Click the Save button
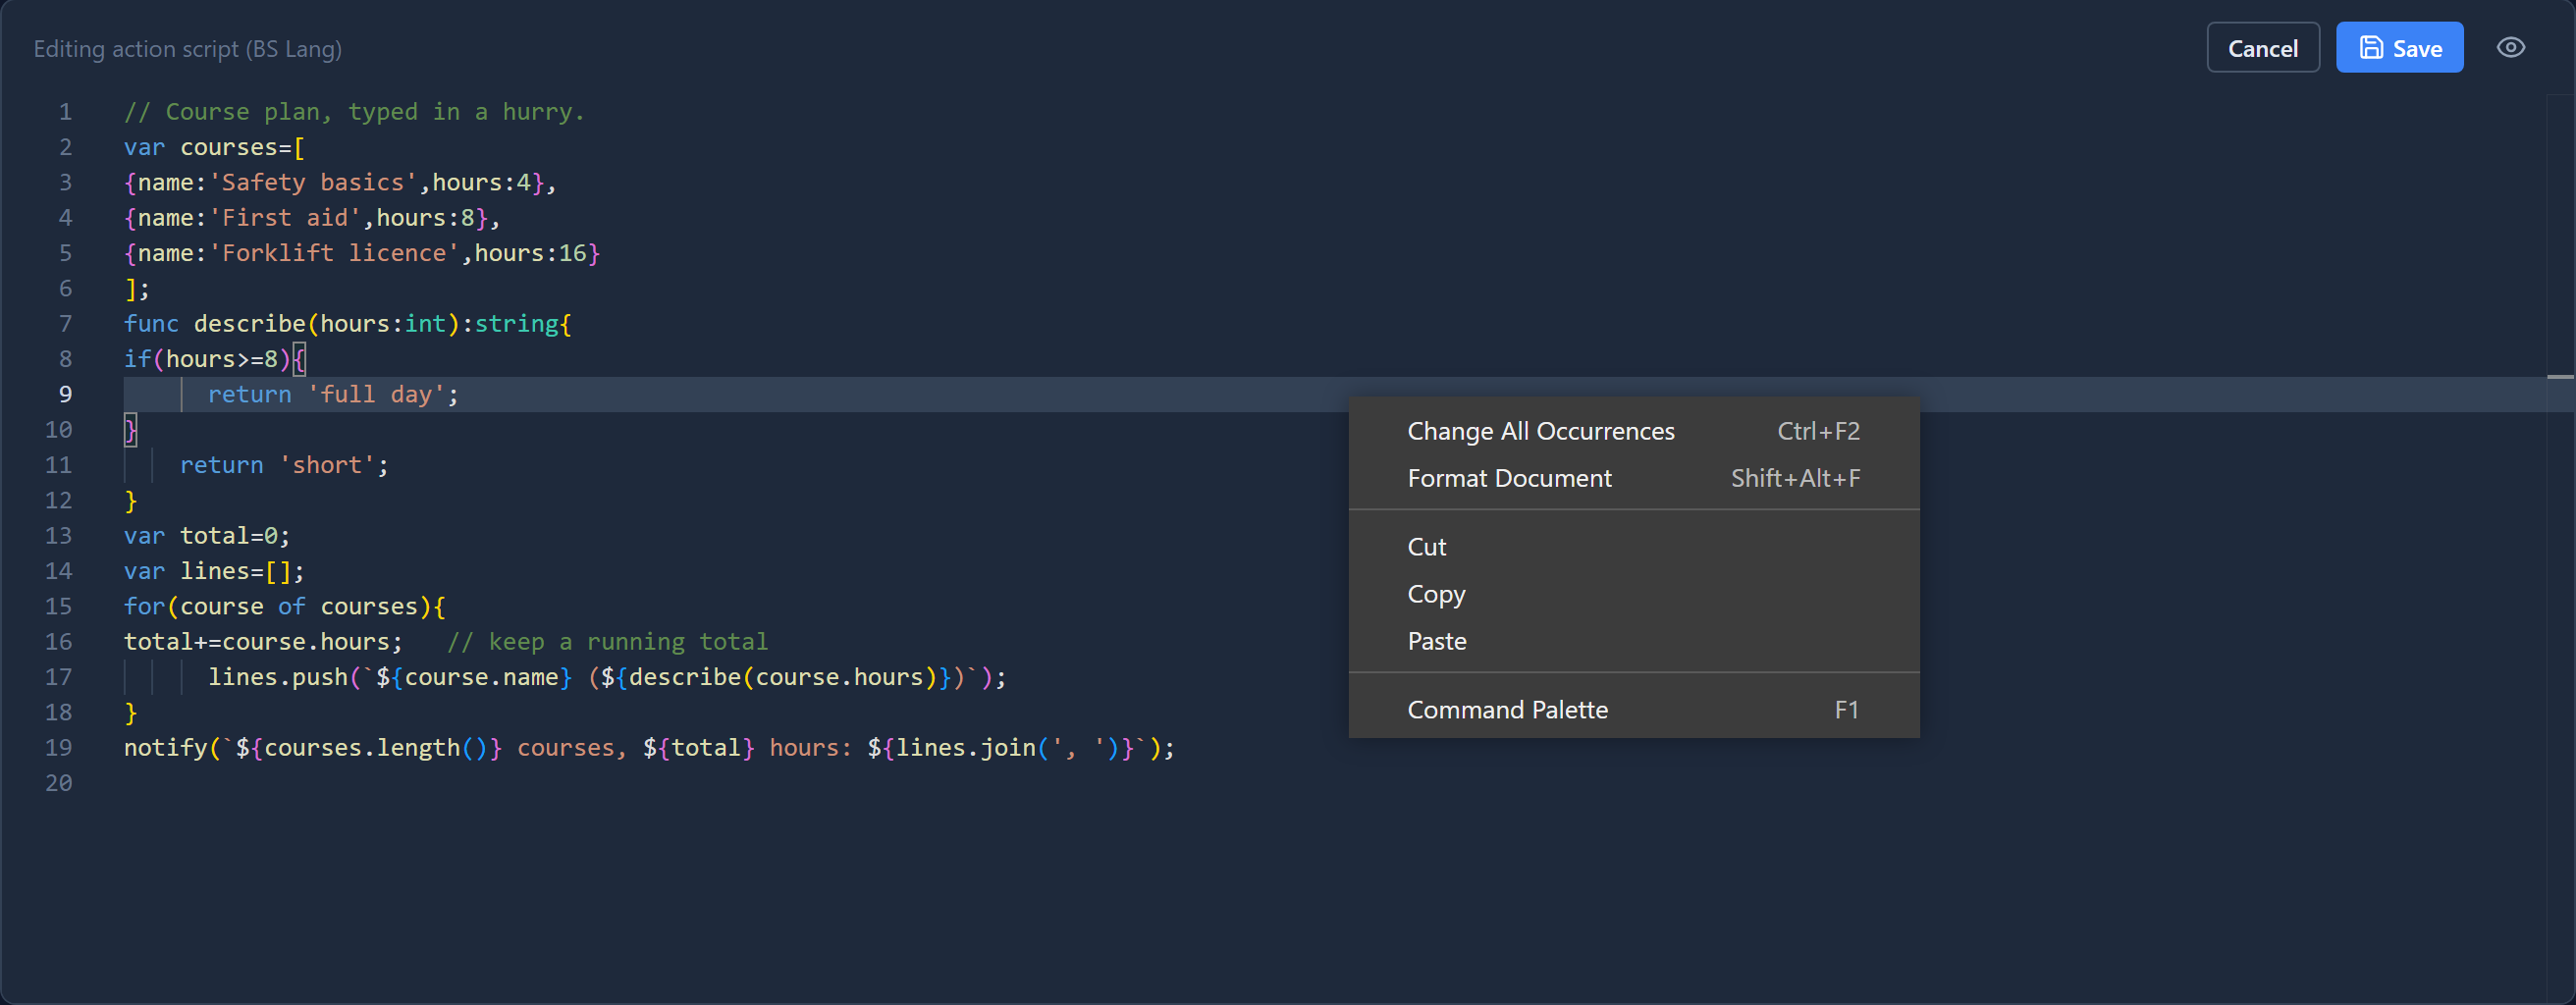 click(x=2399, y=48)
